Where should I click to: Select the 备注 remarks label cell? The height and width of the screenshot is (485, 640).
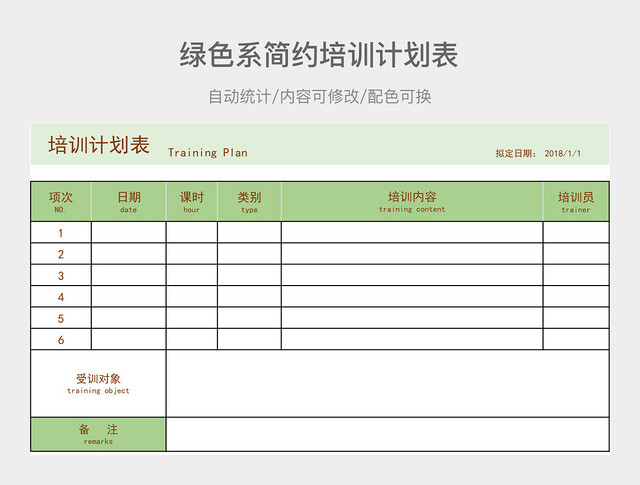click(x=98, y=434)
